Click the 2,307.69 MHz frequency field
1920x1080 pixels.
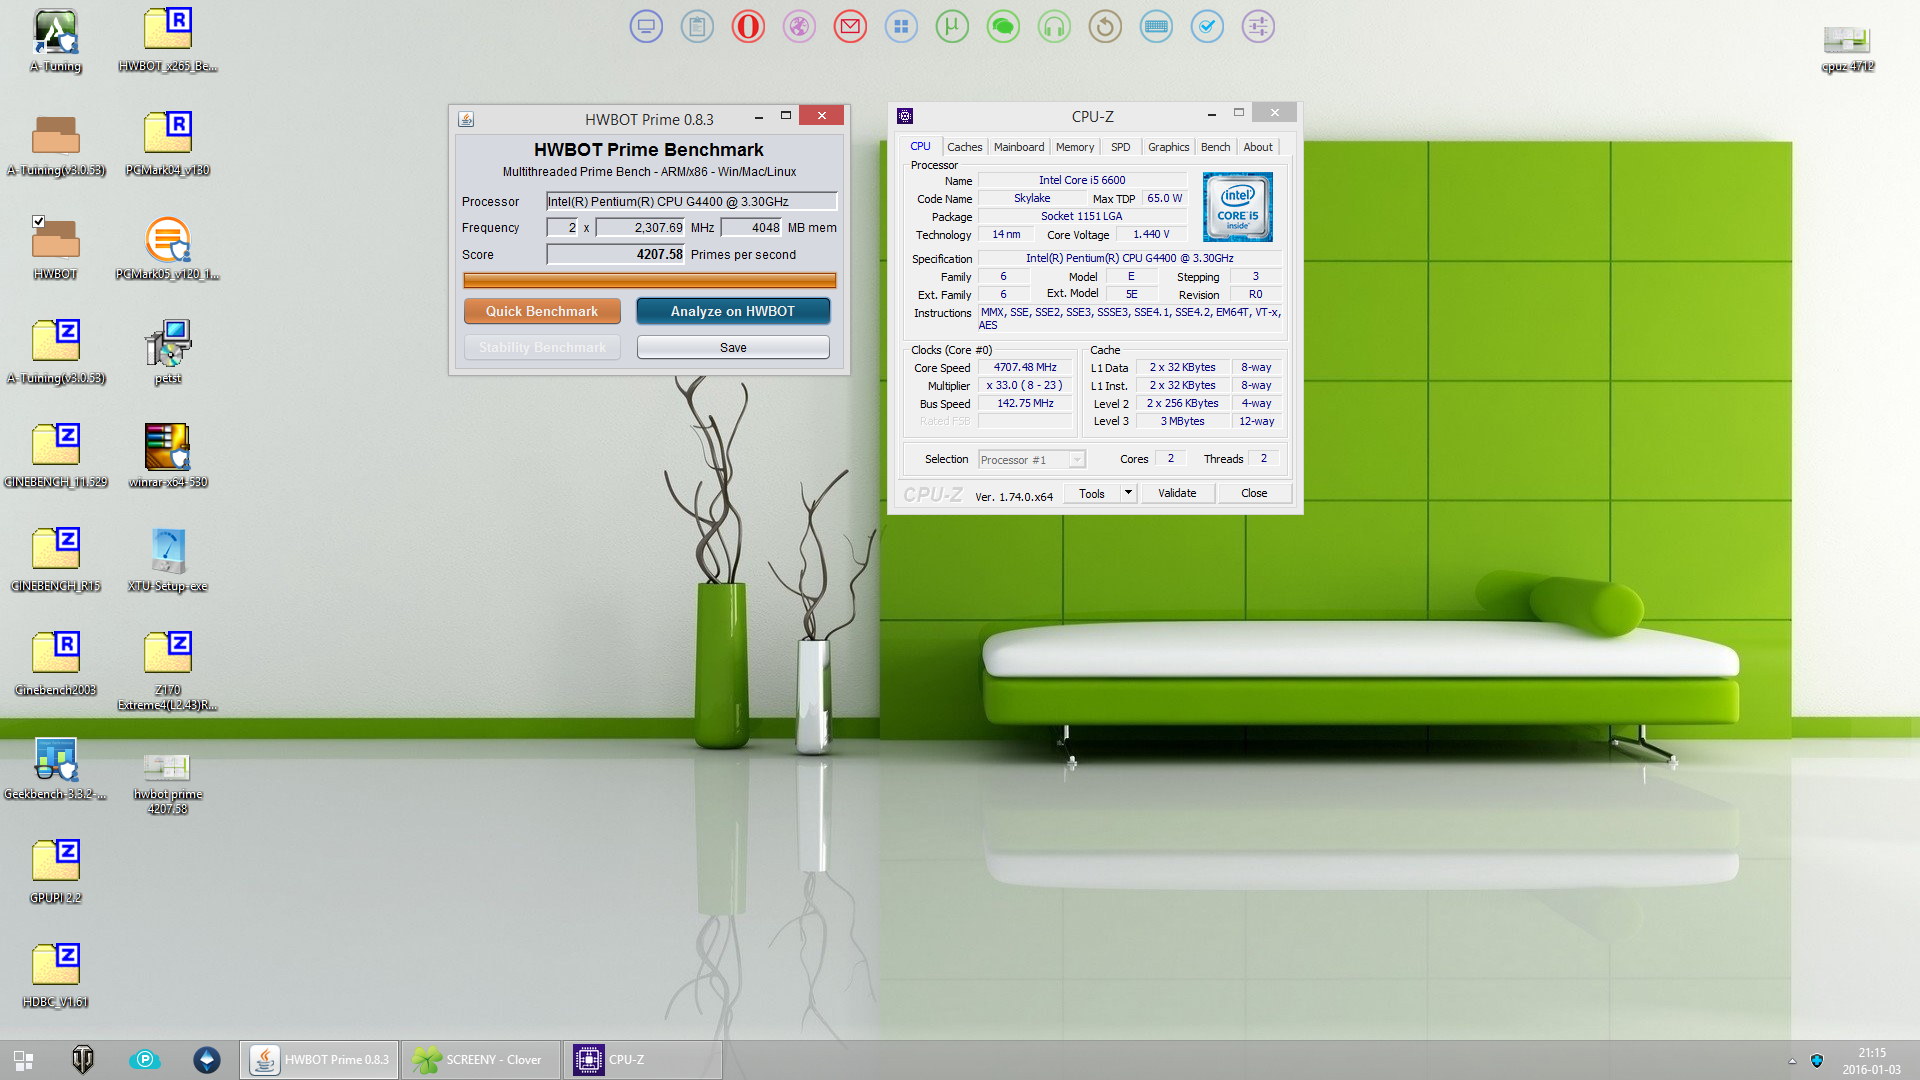tap(641, 227)
